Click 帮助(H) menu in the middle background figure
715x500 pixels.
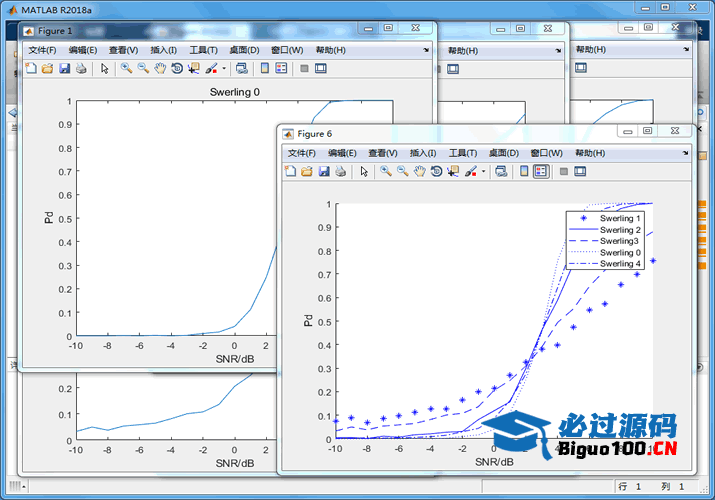pyautogui.click(x=463, y=51)
